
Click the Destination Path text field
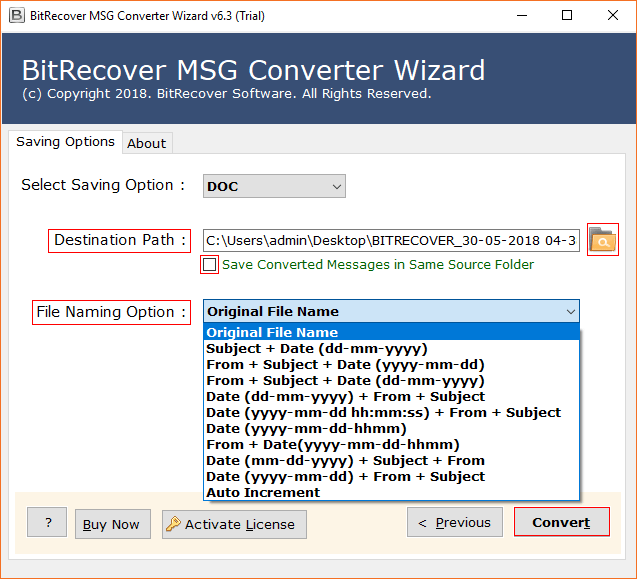[391, 241]
